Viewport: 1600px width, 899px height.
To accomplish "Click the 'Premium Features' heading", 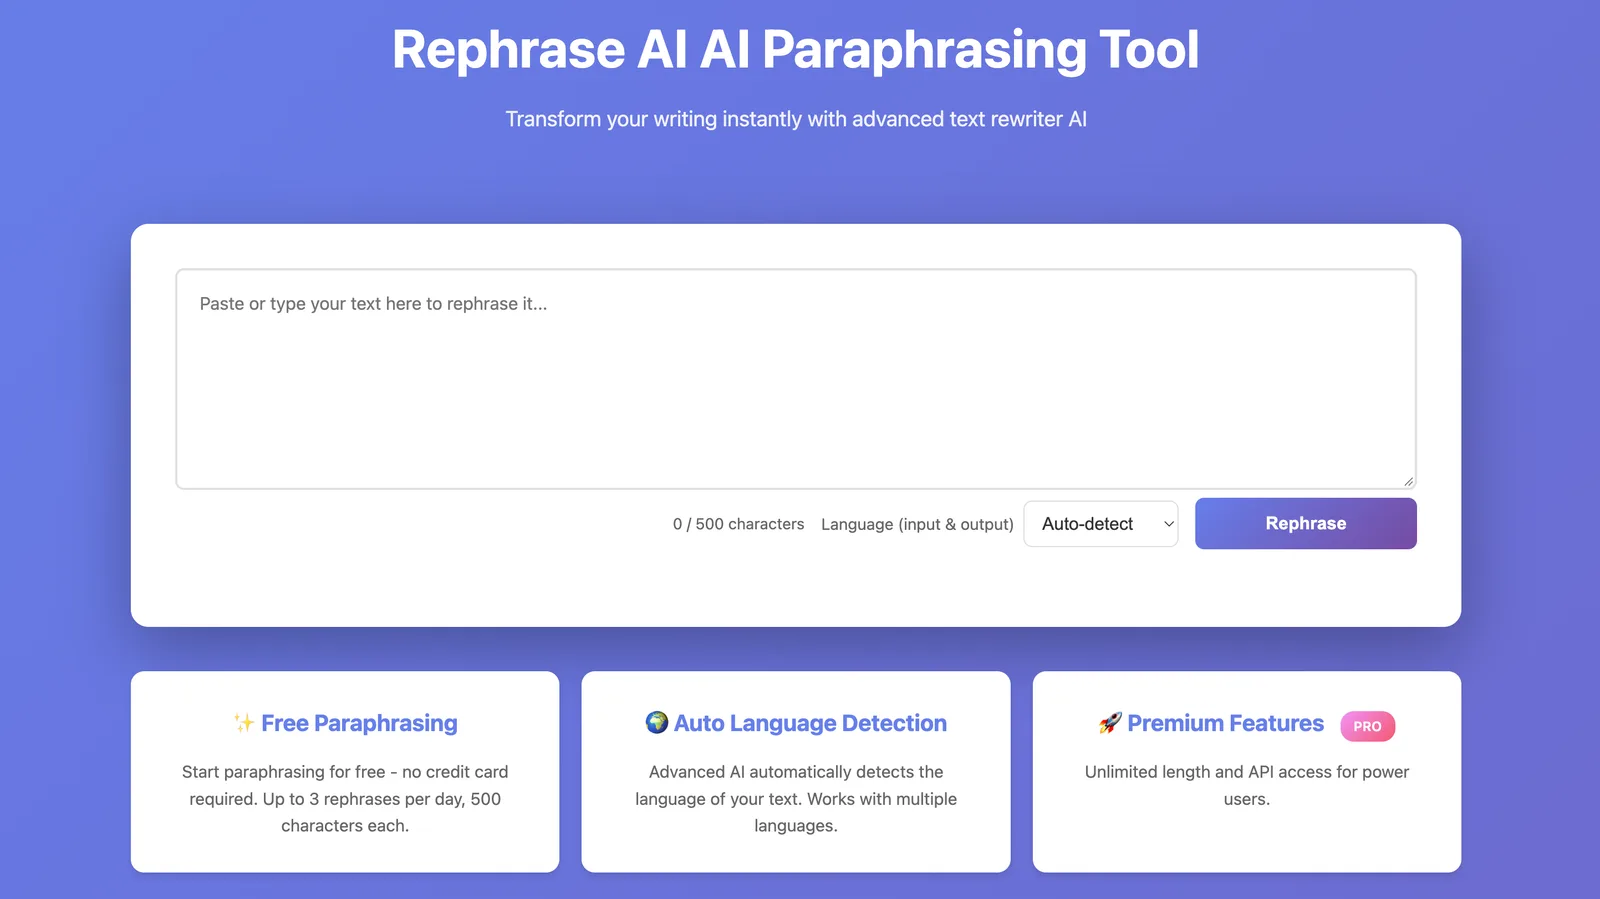I will [x=1225, y=723].
